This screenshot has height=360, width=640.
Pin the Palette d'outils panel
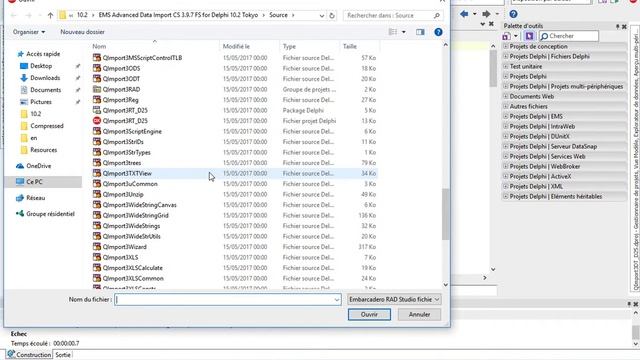coord(618,26)
